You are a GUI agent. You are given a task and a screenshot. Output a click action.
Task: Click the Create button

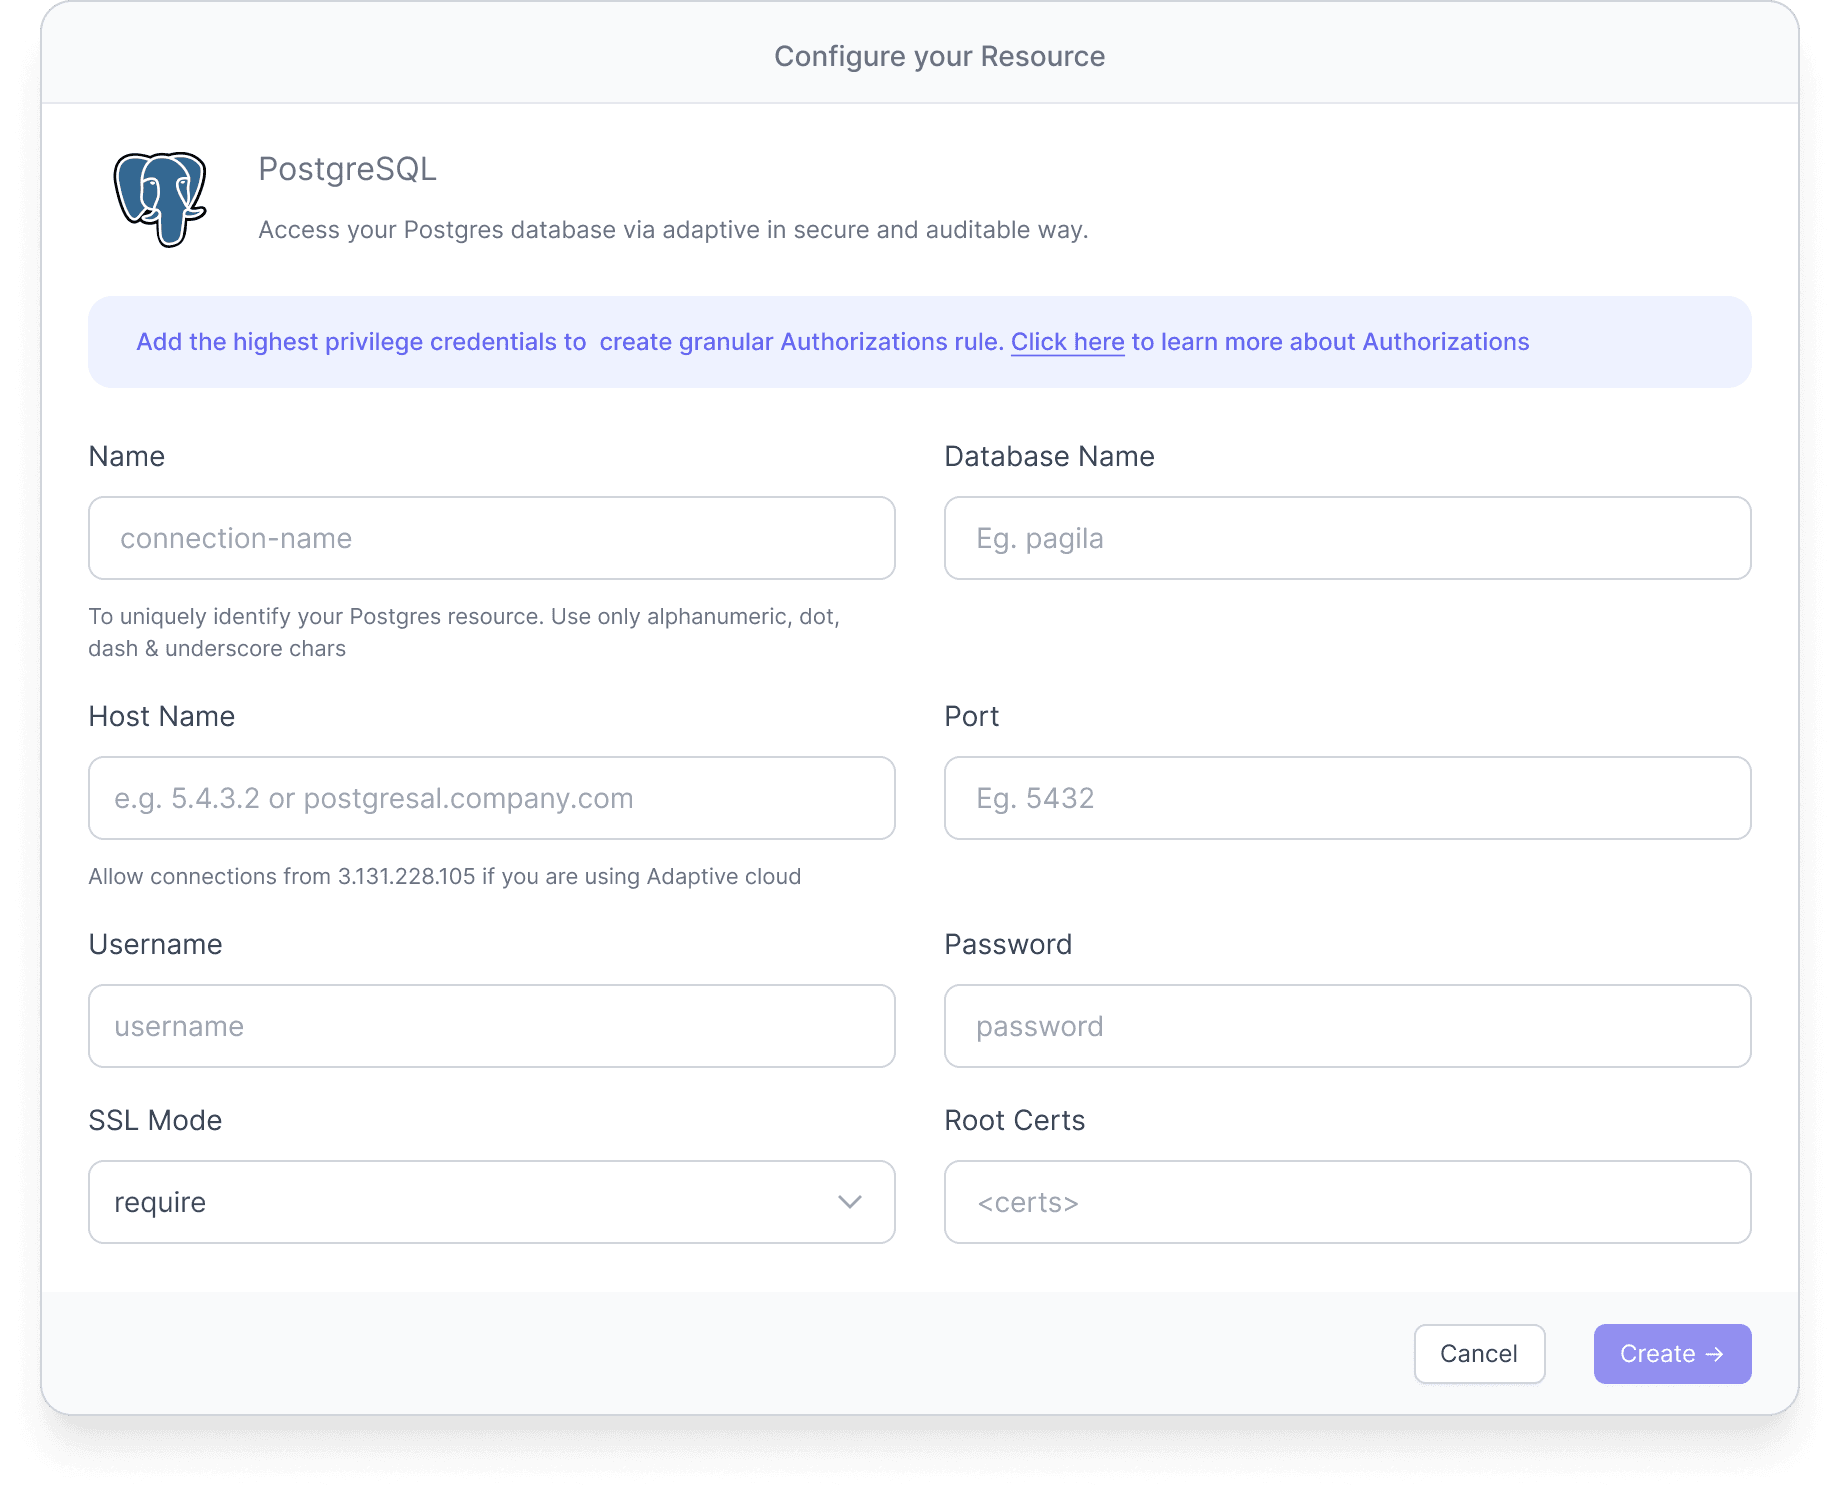click(1672, 1354)
